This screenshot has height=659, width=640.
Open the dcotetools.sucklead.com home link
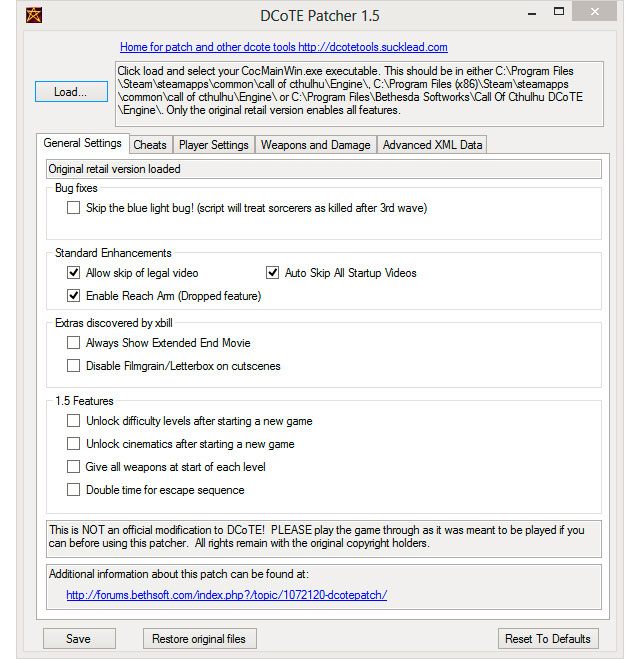point(283,47)
